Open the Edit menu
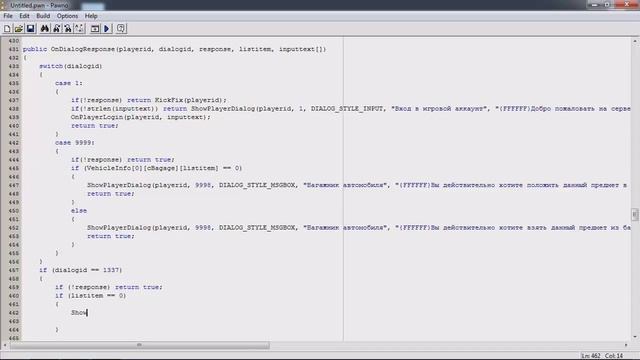This screenshot has height=360, width=640. tap(24, 16)
